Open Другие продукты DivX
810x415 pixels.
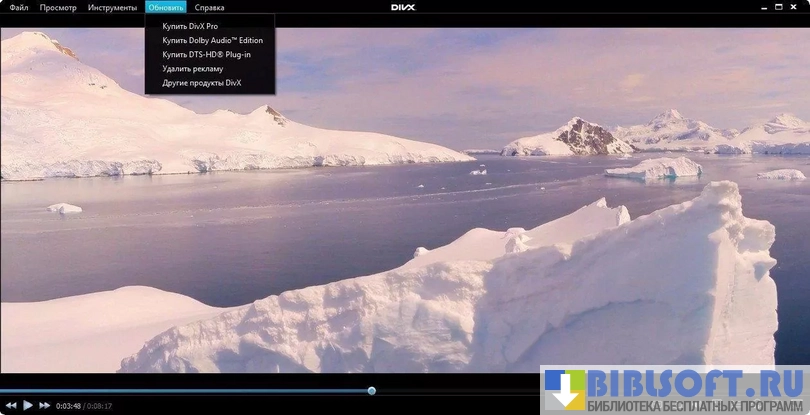coord(201,82)
